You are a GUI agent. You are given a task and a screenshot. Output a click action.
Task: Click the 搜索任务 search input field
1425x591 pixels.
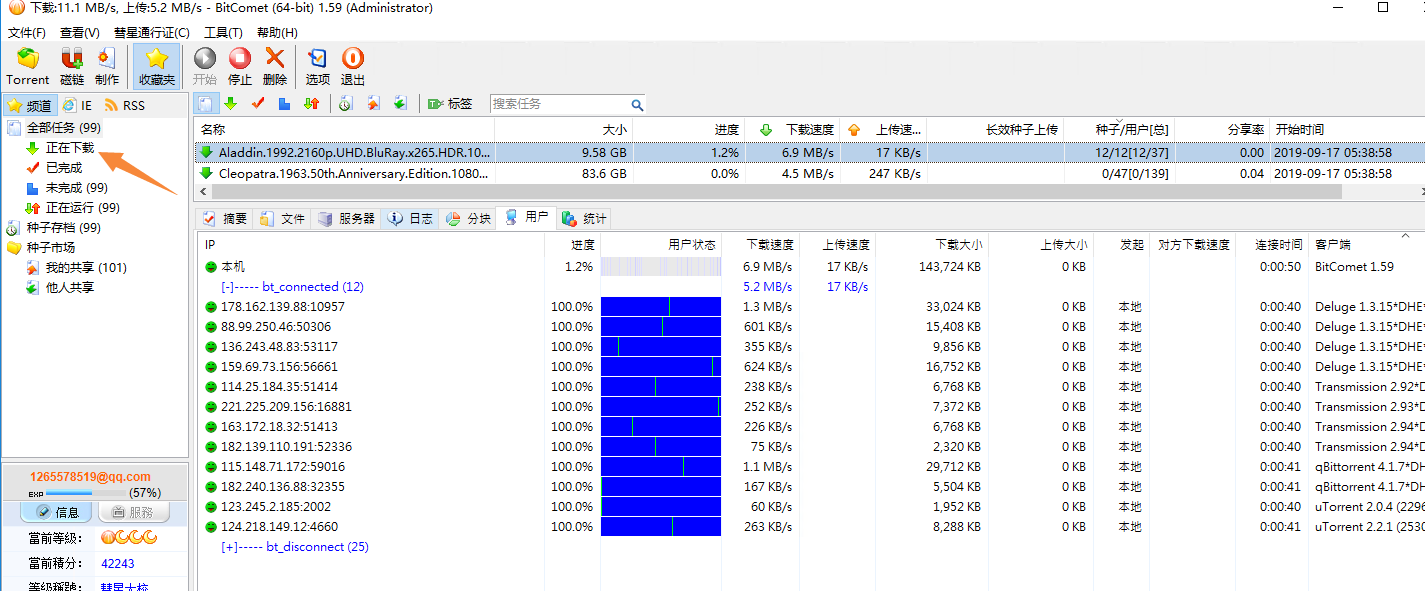[x=559, y=104]
